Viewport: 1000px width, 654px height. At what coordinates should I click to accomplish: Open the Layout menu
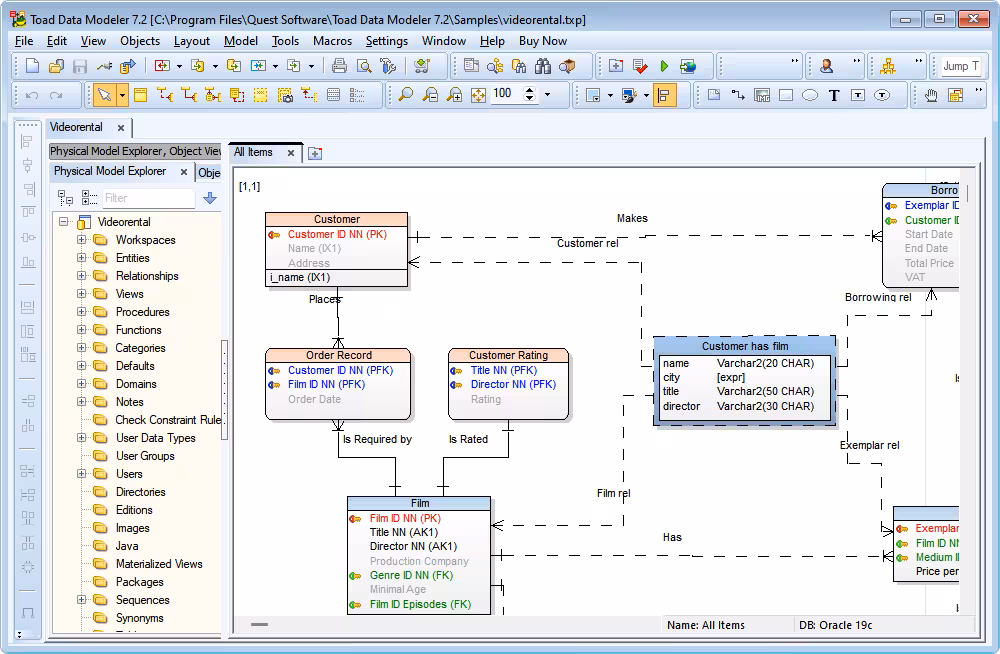click(x=191, y=41)
